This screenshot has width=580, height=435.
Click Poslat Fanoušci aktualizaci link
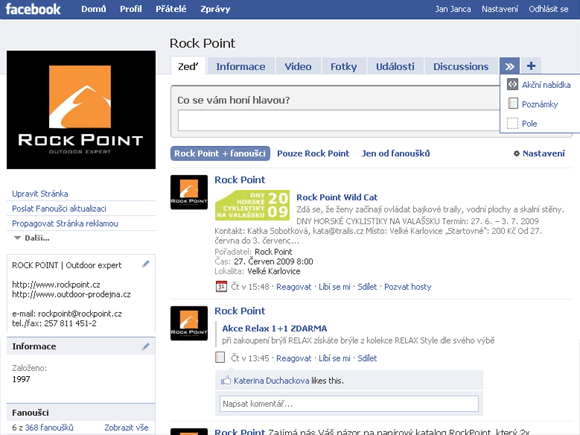pyautogui.click(x=59, y=209)
